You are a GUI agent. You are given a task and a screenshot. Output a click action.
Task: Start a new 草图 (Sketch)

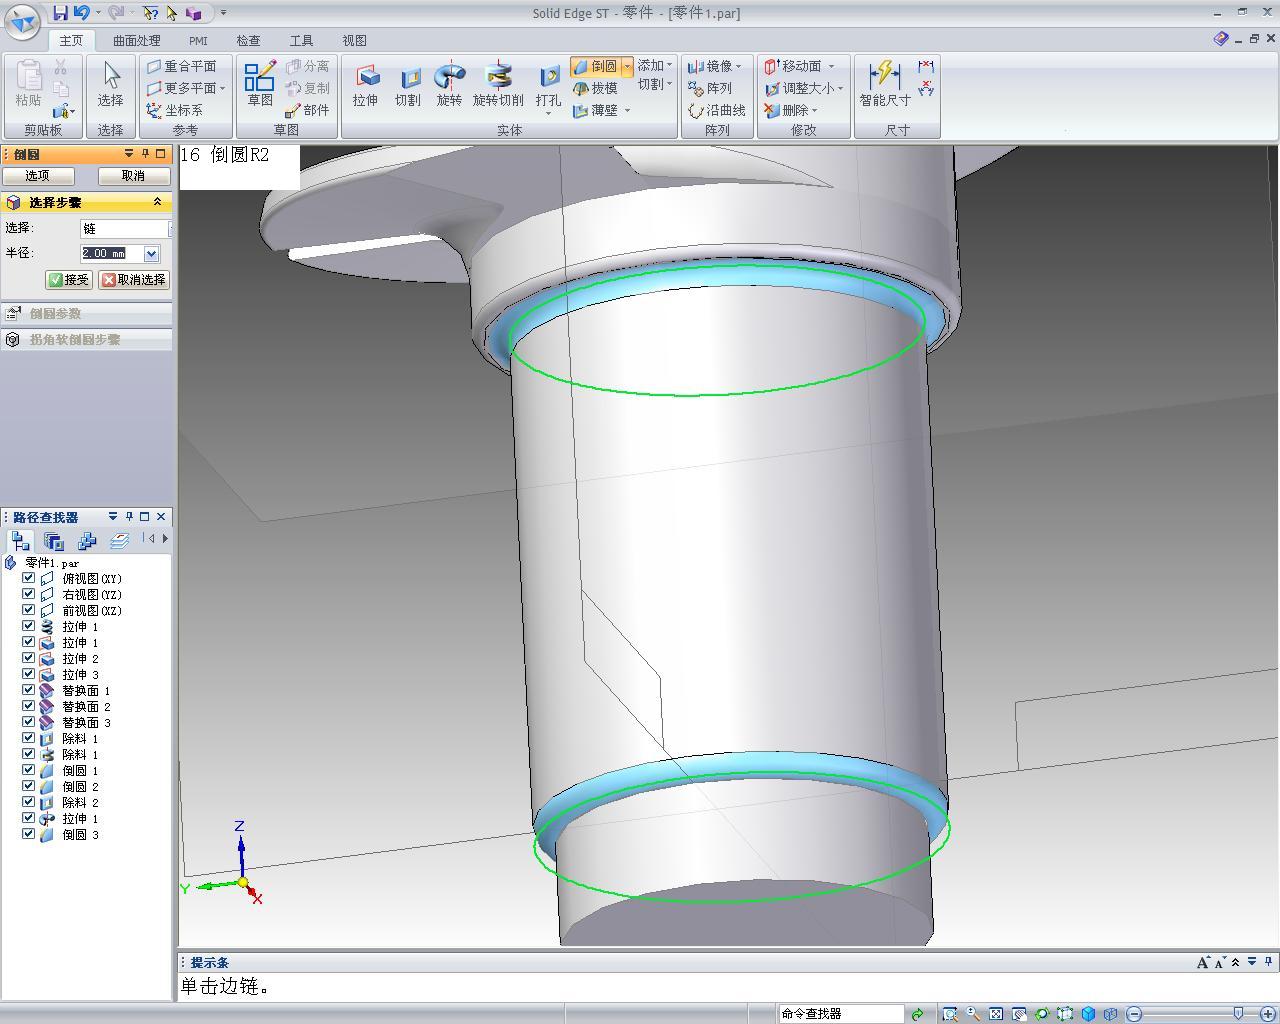click(260, 84)
